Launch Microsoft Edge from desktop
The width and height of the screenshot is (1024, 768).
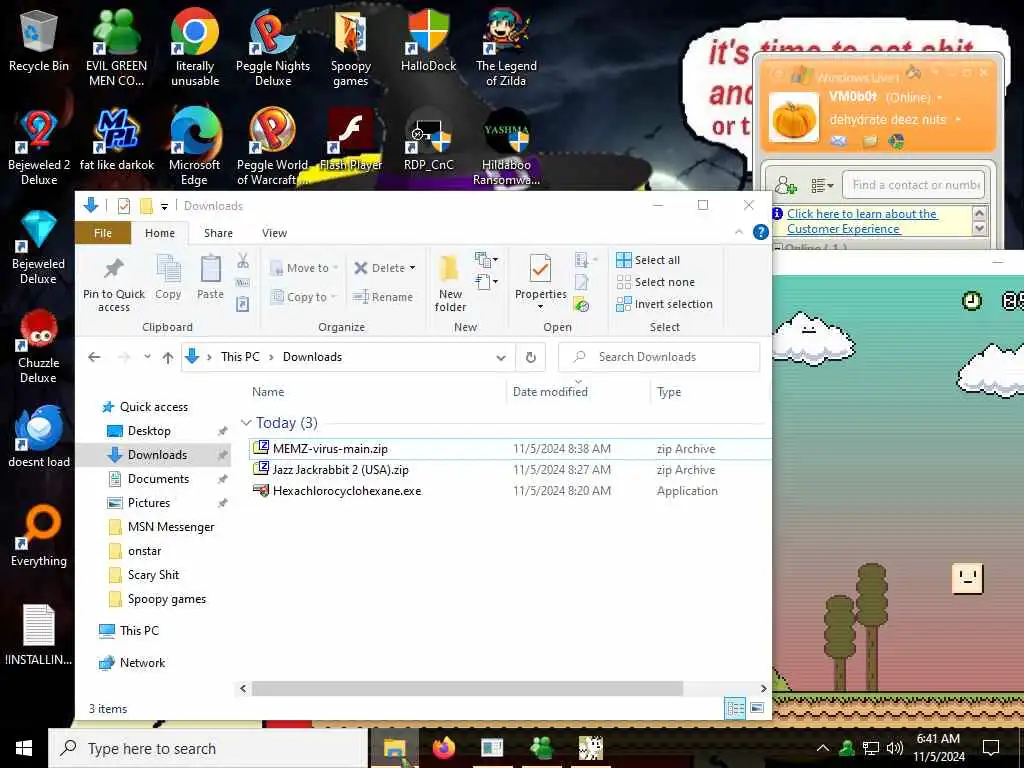(x=195, y=148)
